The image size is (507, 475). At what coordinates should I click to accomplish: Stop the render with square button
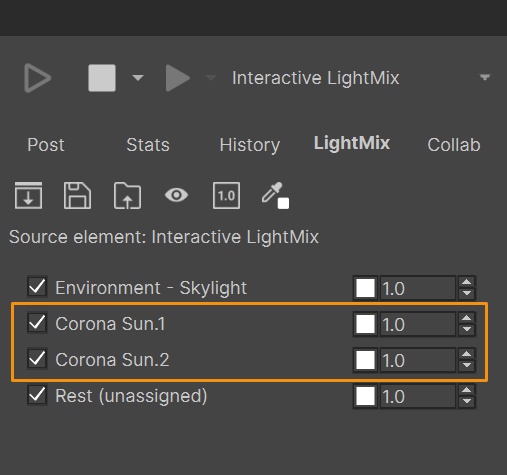click(x=102, y=78)
